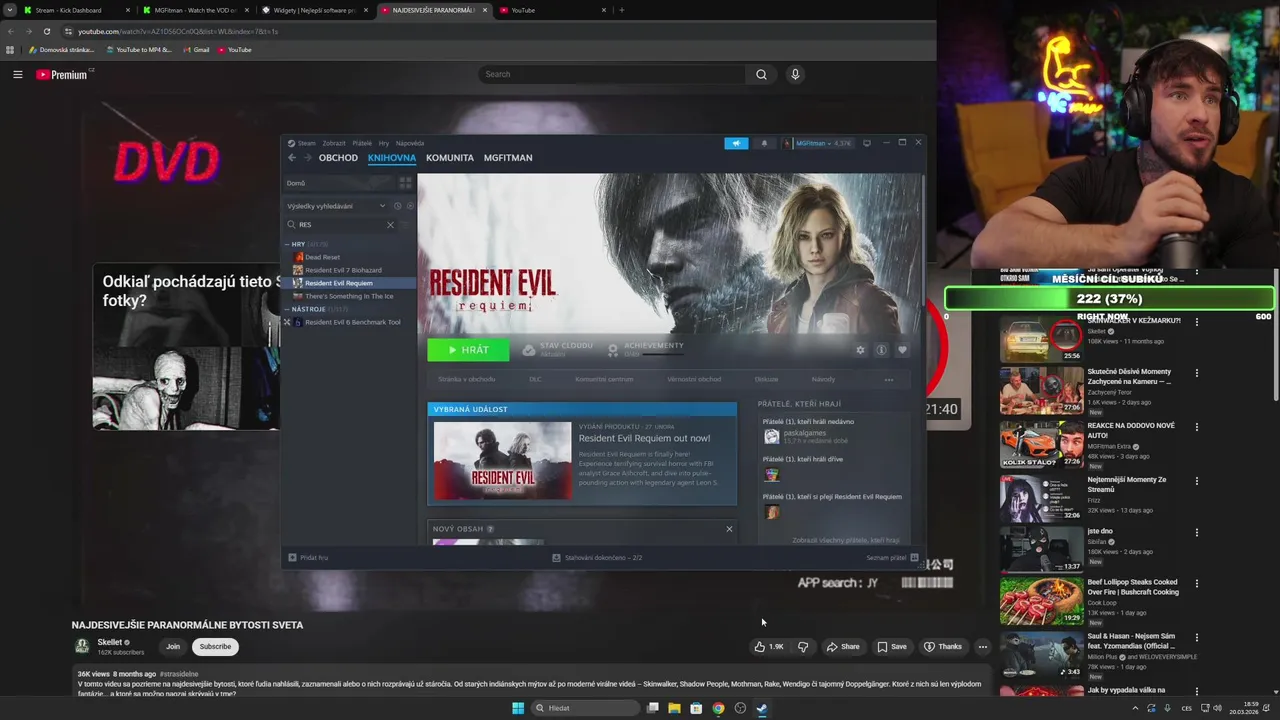Open advanced filter icon next to search
The height and width of the screenshot is (720, 1280).
[406, 225]
